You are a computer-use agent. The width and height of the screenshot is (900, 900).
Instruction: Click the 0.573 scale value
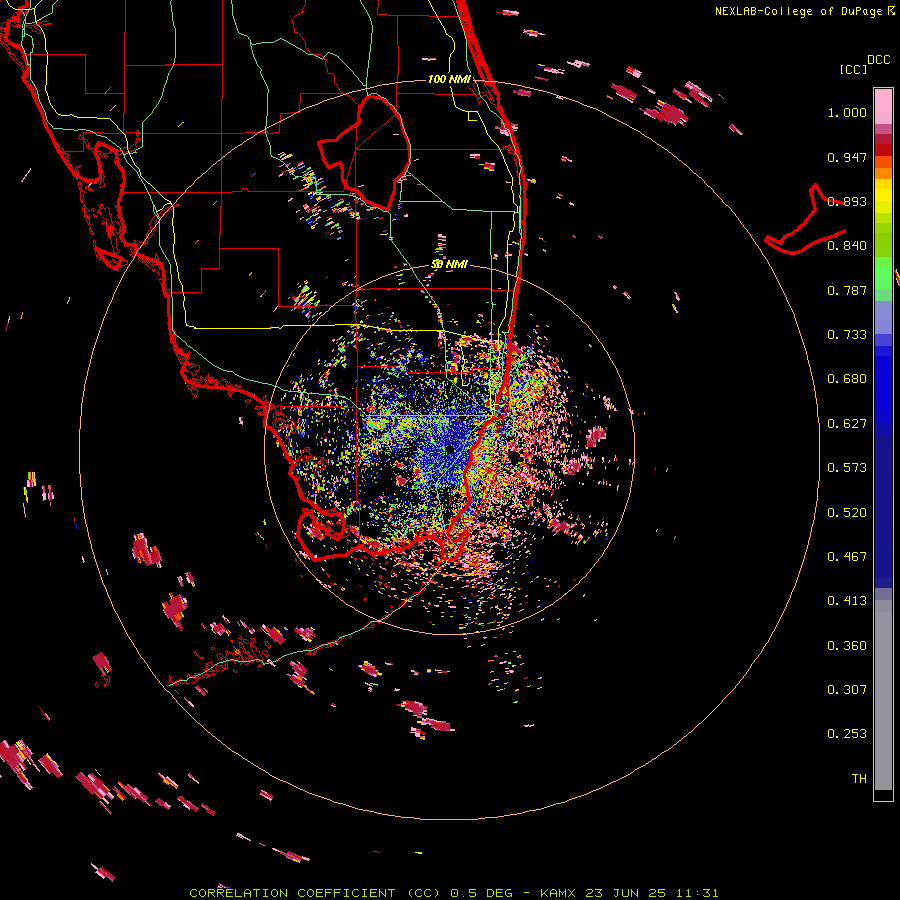click(x=847, y=468)
